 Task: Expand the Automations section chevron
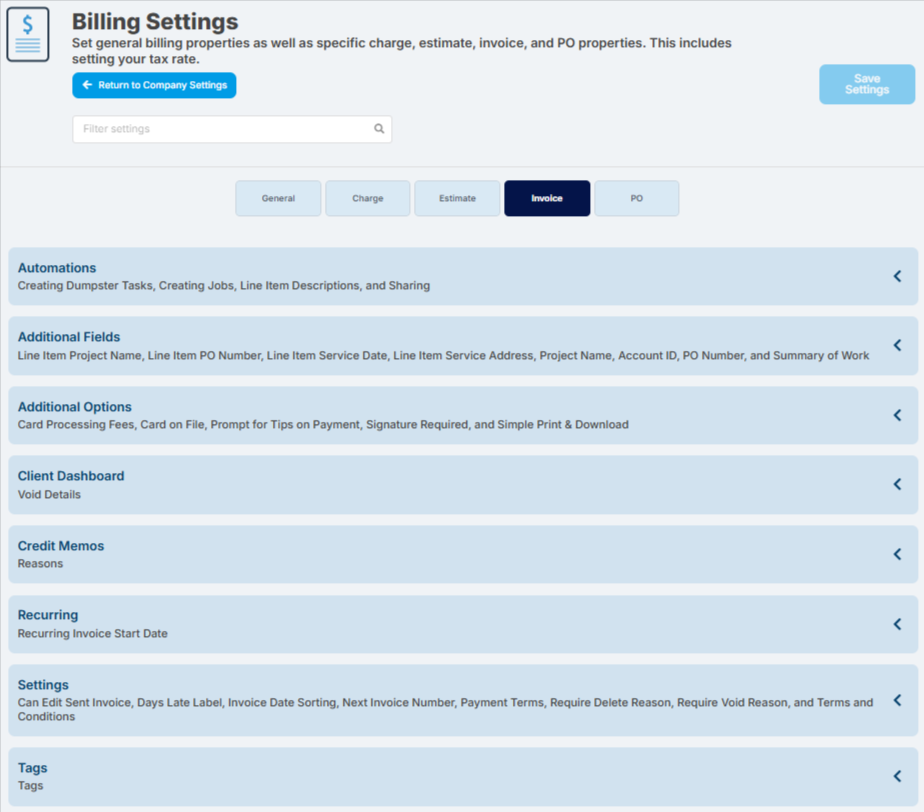[x=897, y=276]
